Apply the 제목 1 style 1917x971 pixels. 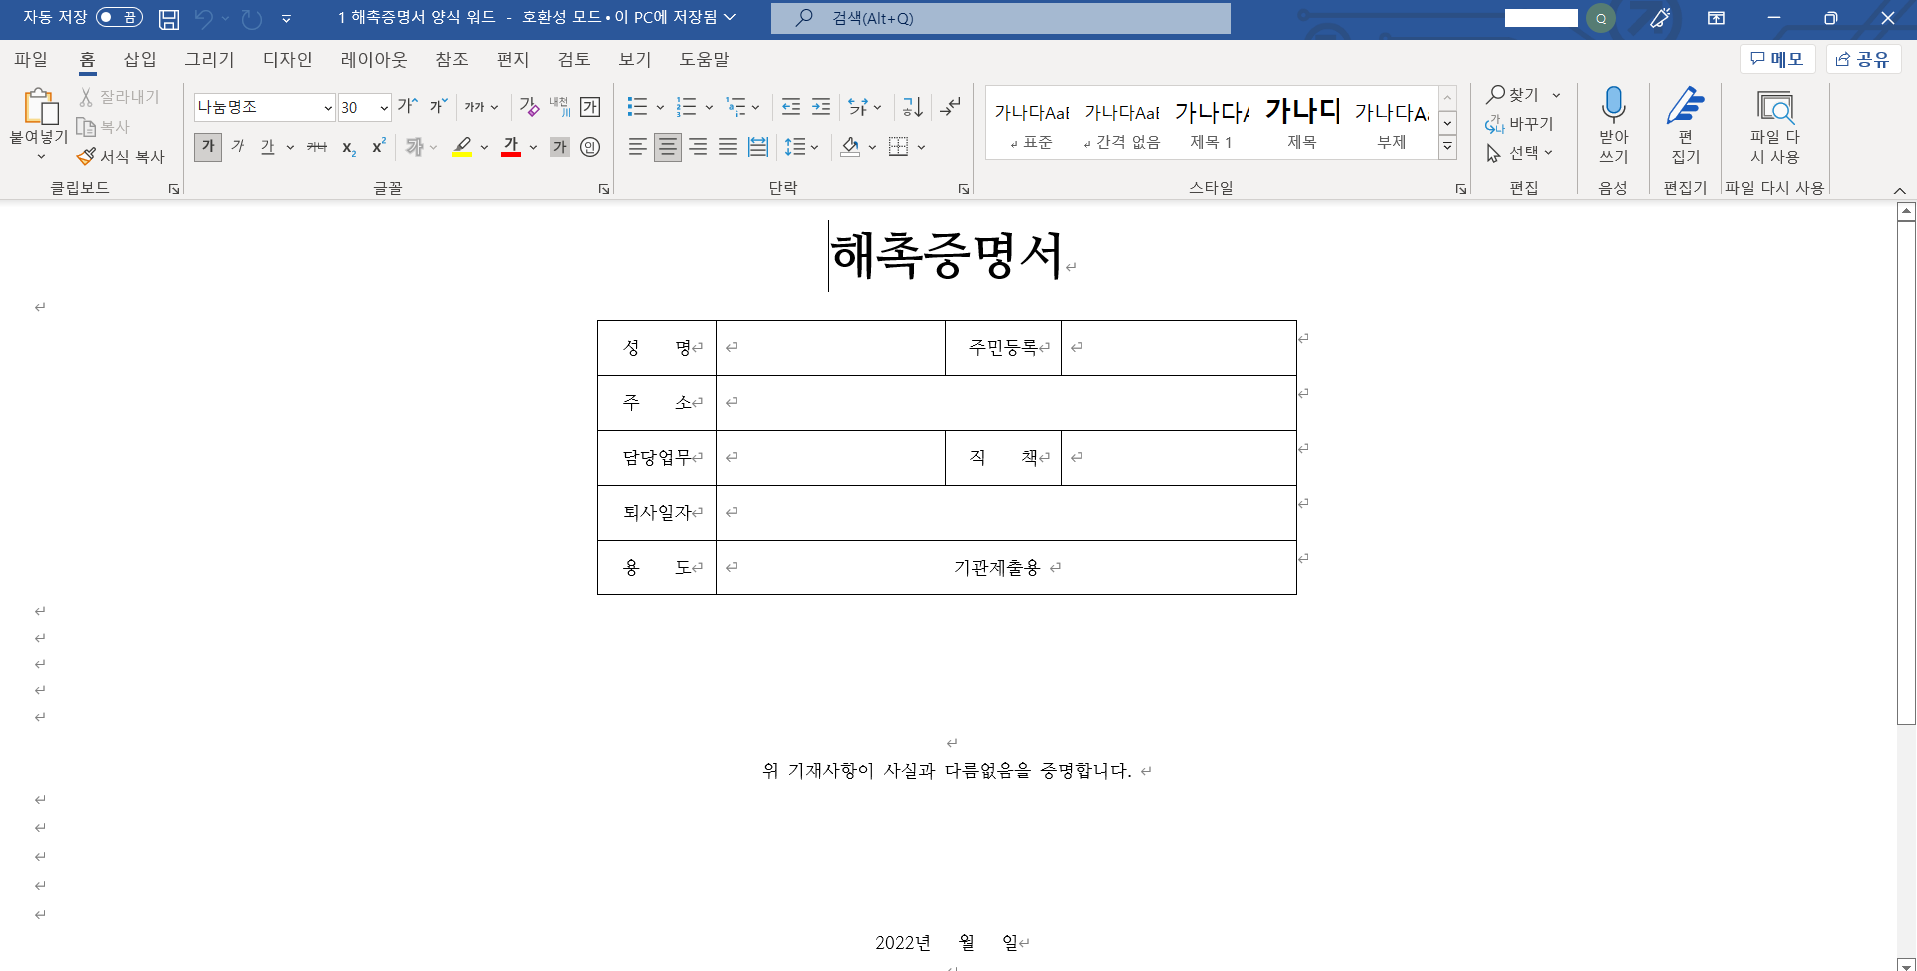(1211, 124)
